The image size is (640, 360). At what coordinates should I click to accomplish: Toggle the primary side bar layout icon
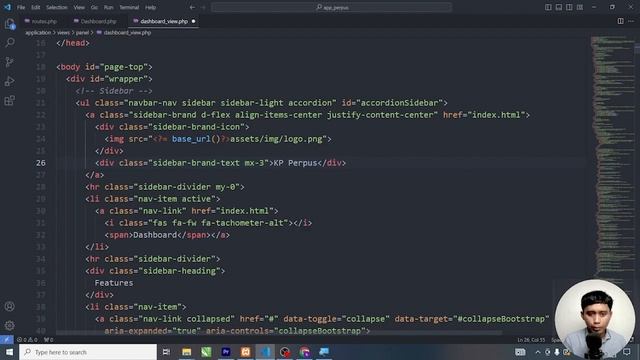548,7
